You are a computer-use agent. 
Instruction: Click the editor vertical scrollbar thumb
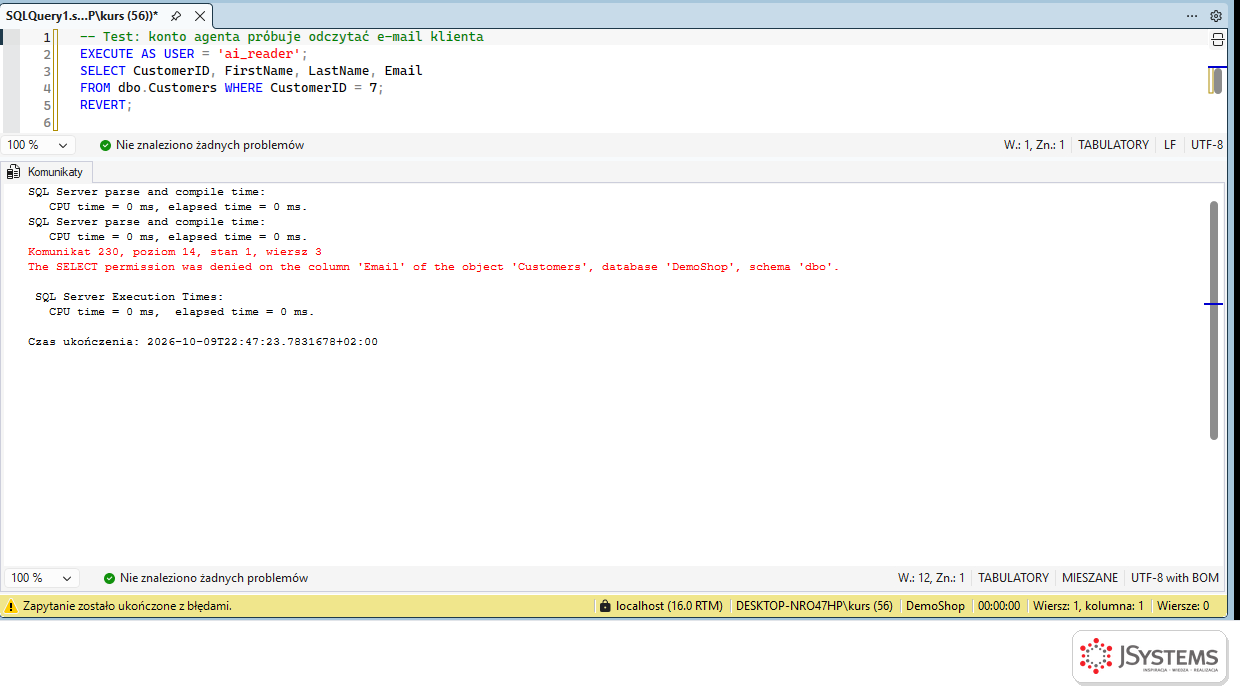(x=1217, y=81)
